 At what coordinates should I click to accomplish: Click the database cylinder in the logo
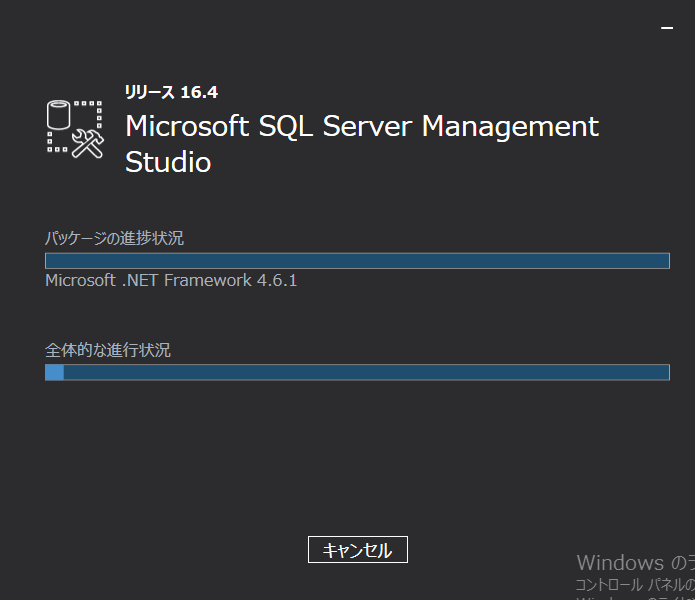coord(60,115)
